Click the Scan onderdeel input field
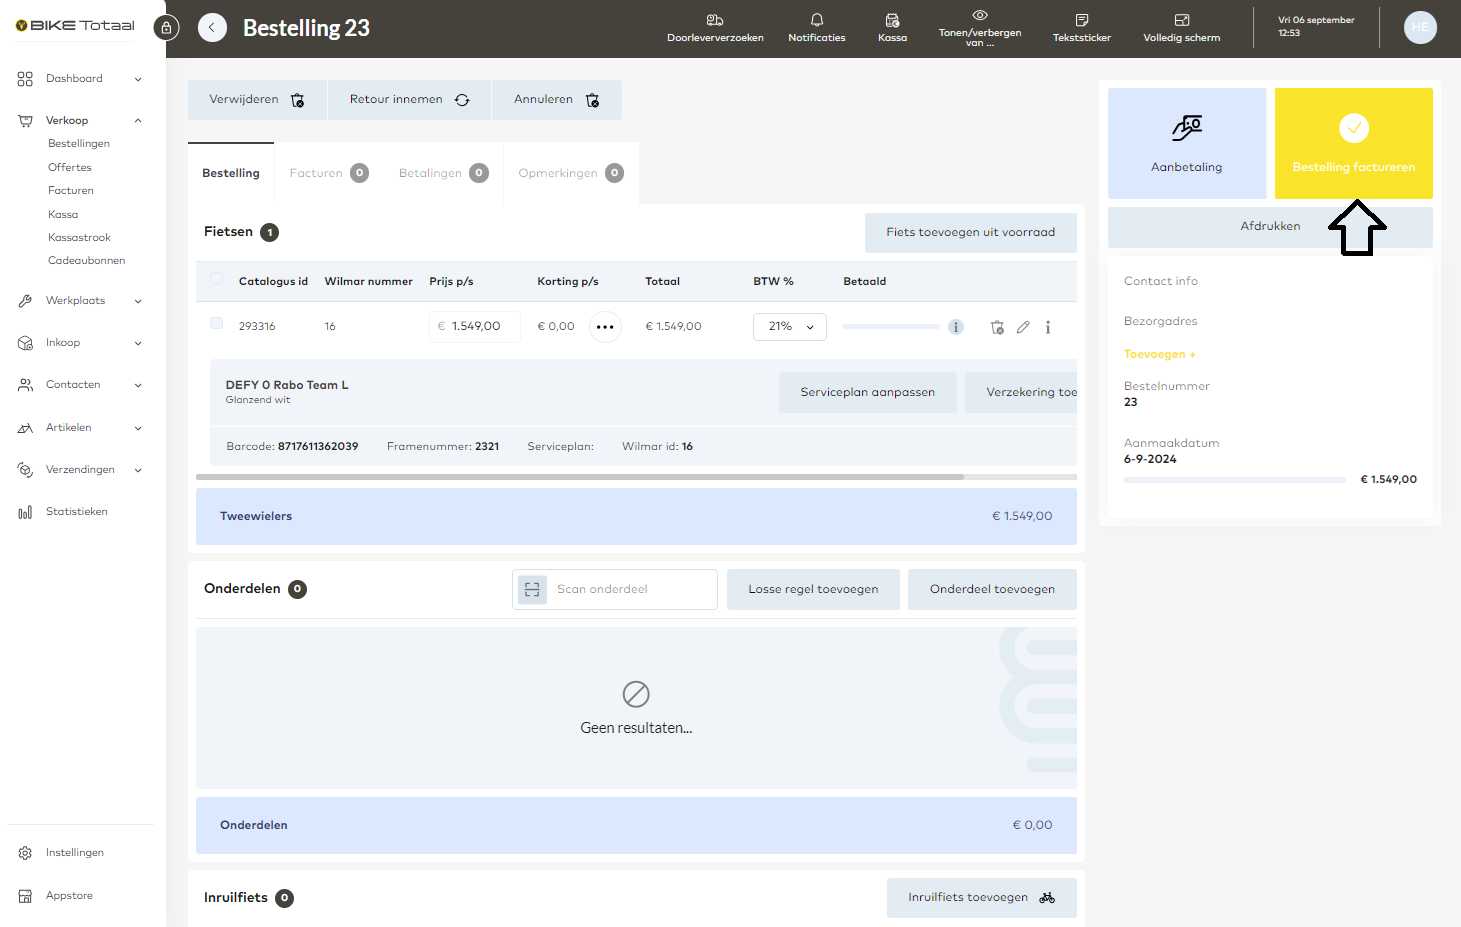 (x=630, y=589)
